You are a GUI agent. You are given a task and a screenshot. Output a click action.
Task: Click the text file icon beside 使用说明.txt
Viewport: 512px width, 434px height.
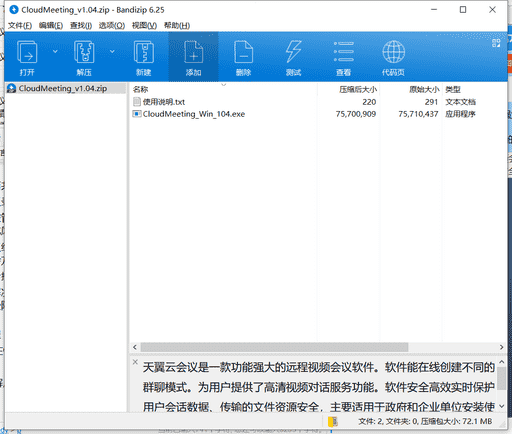pos(137,102)
